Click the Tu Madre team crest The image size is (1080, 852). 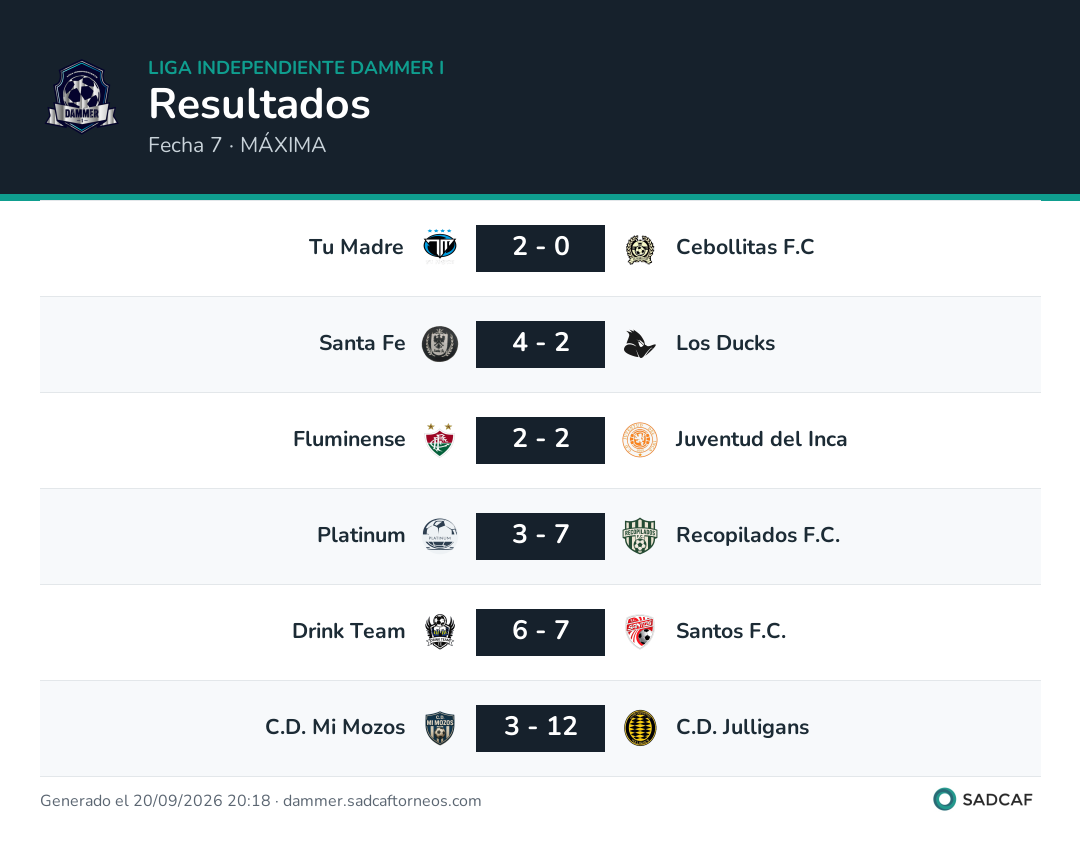click(439, 247)
